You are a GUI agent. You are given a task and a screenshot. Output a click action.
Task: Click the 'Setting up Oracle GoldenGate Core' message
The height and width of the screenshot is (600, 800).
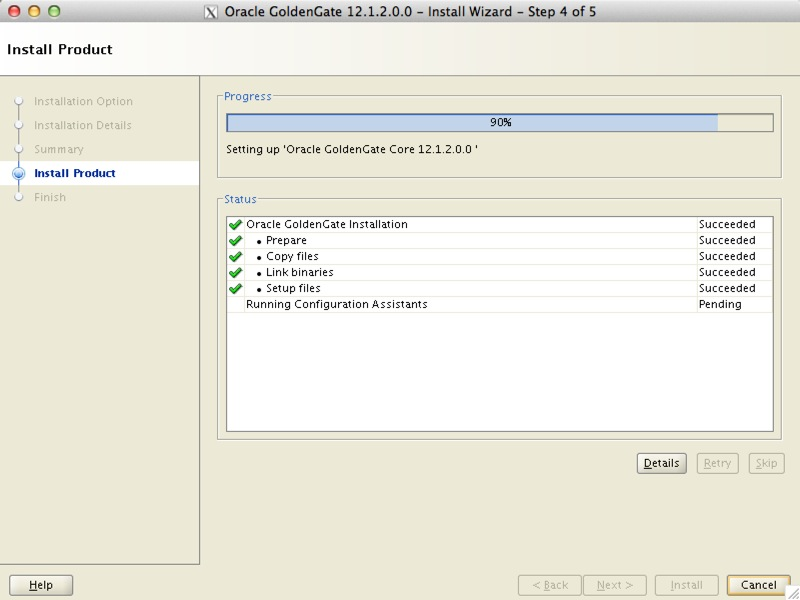coord(352,149)
